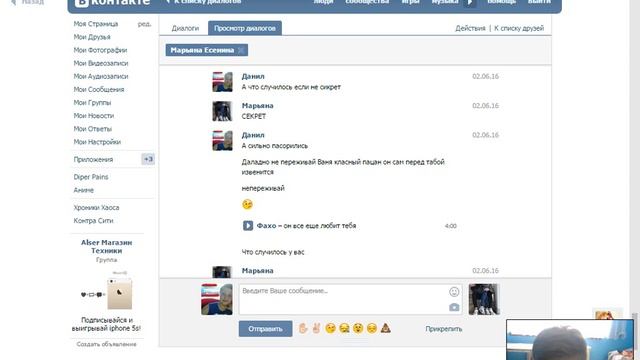Open Помощь in the header
Viewport: 640px width, 360px height.
tap(501, 2)
